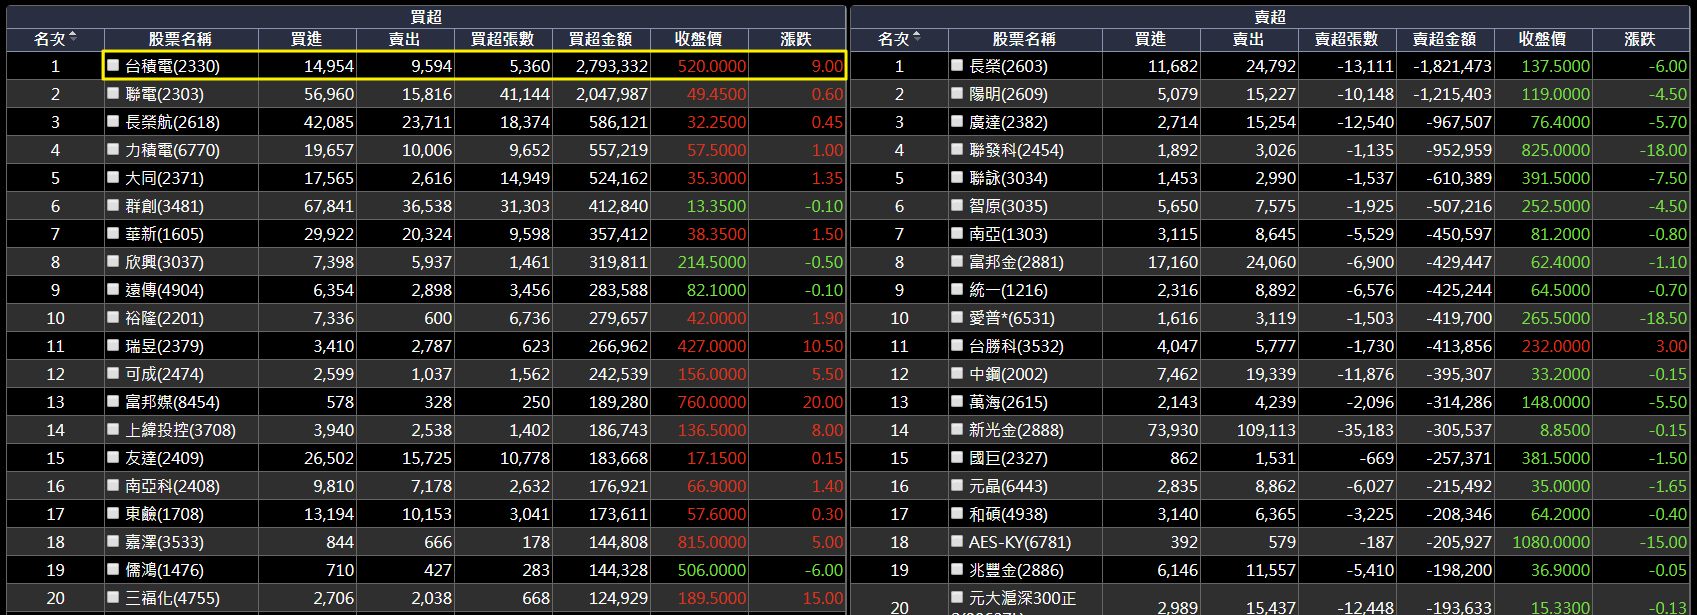
Task: Sort by 賣超金額 column header
Action: coord(1445,39)
